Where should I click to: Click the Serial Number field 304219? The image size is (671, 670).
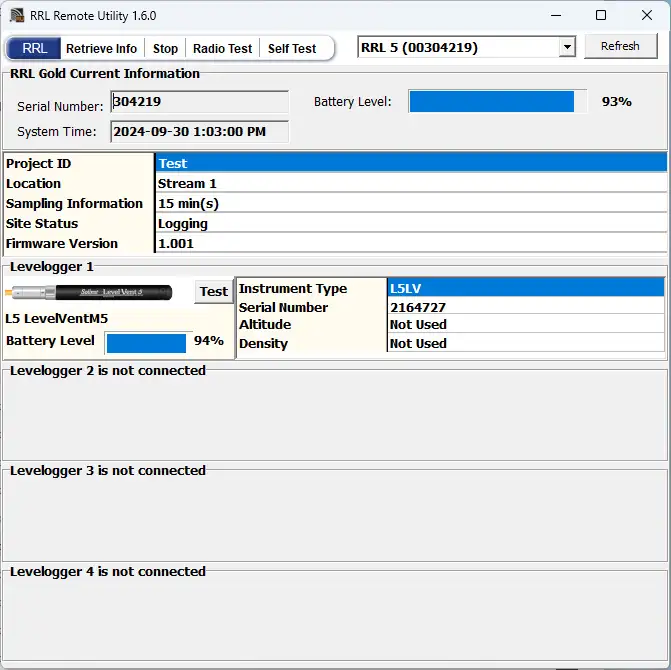pos(199,102)
